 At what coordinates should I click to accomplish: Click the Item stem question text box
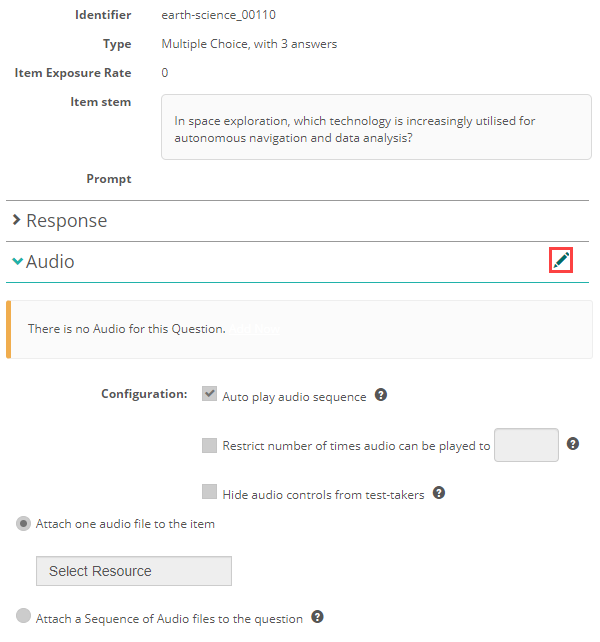pos(376,128)
